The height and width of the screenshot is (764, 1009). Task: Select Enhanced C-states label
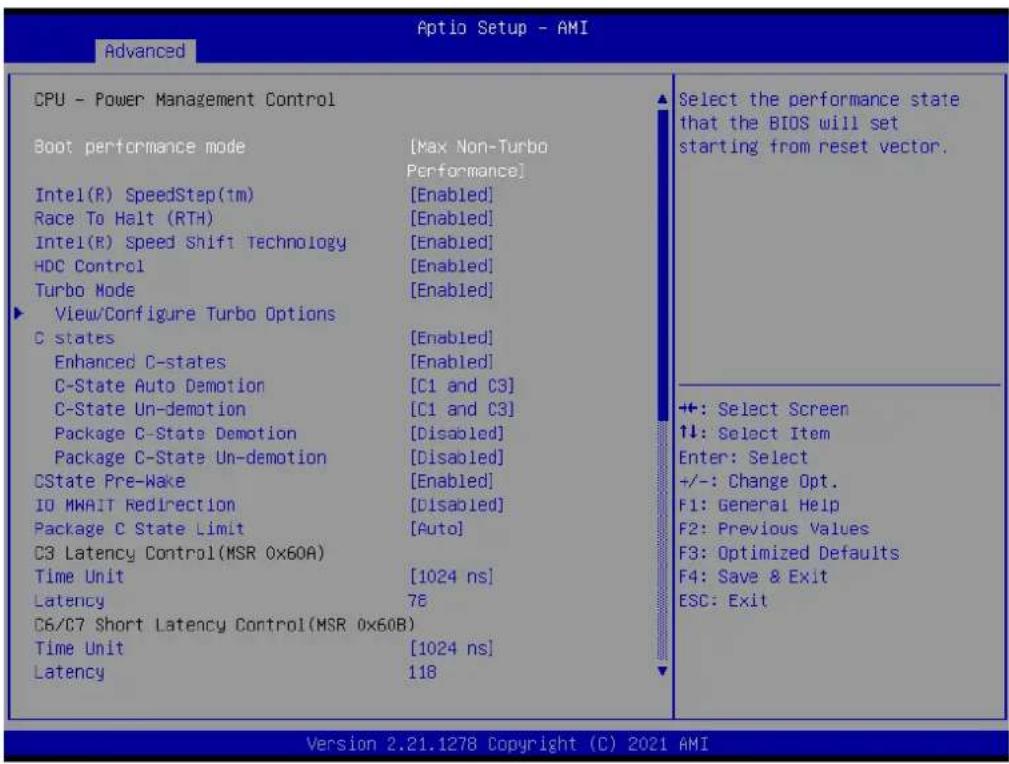140,362
